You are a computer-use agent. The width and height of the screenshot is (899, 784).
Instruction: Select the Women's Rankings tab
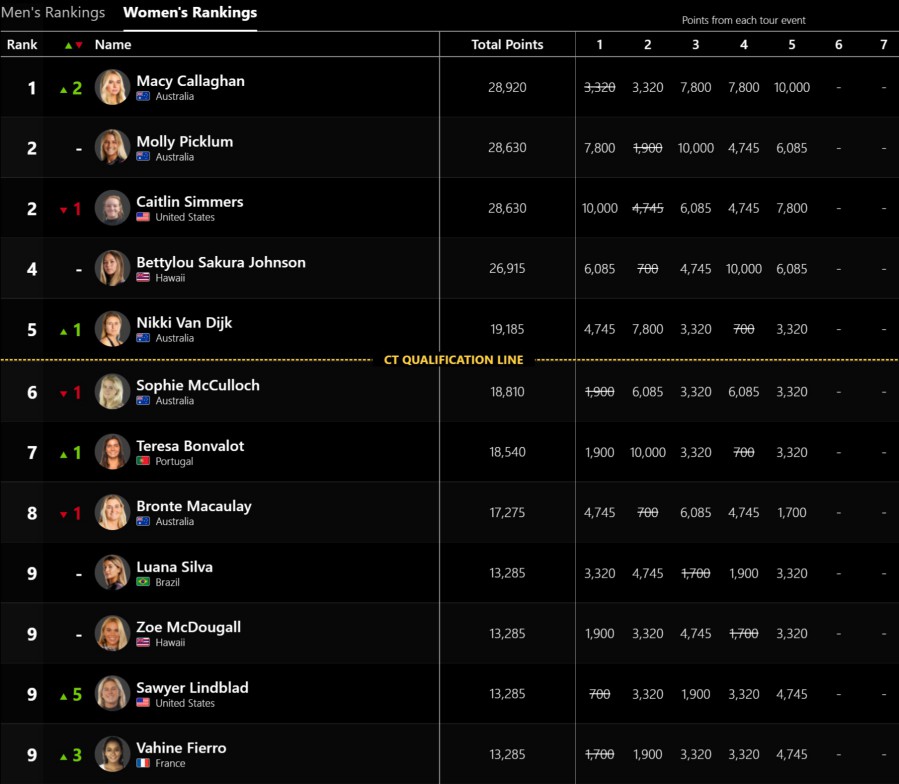click(190, 13)
